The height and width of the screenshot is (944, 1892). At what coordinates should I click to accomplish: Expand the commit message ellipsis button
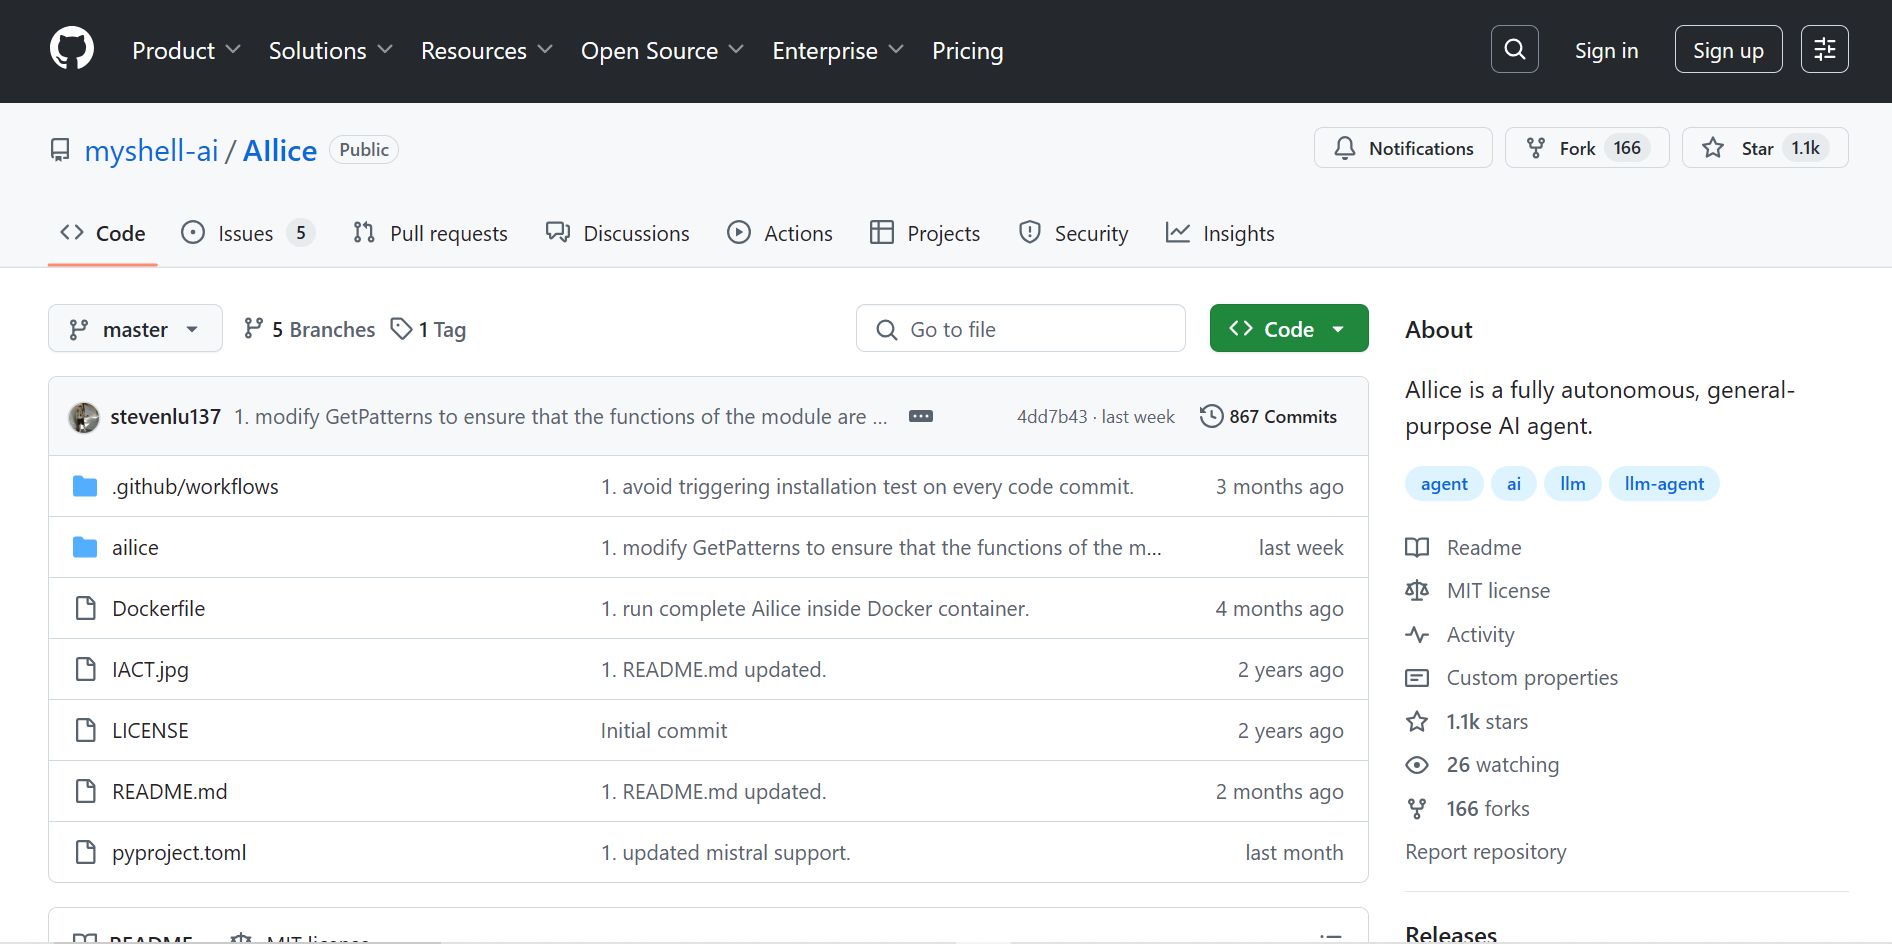point(921,416)
